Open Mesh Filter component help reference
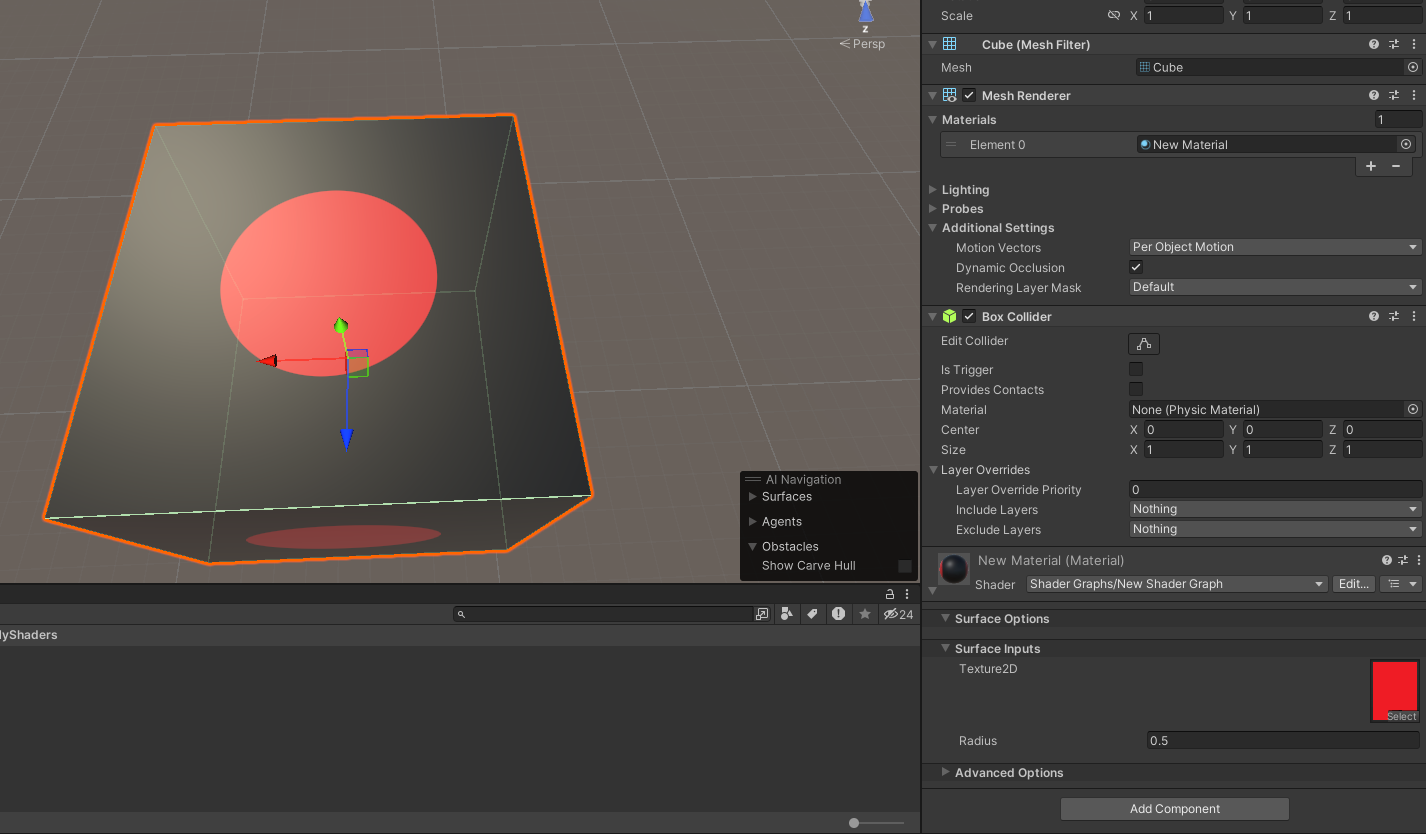Screen dimensions: 1426x834 (1374, 45)
